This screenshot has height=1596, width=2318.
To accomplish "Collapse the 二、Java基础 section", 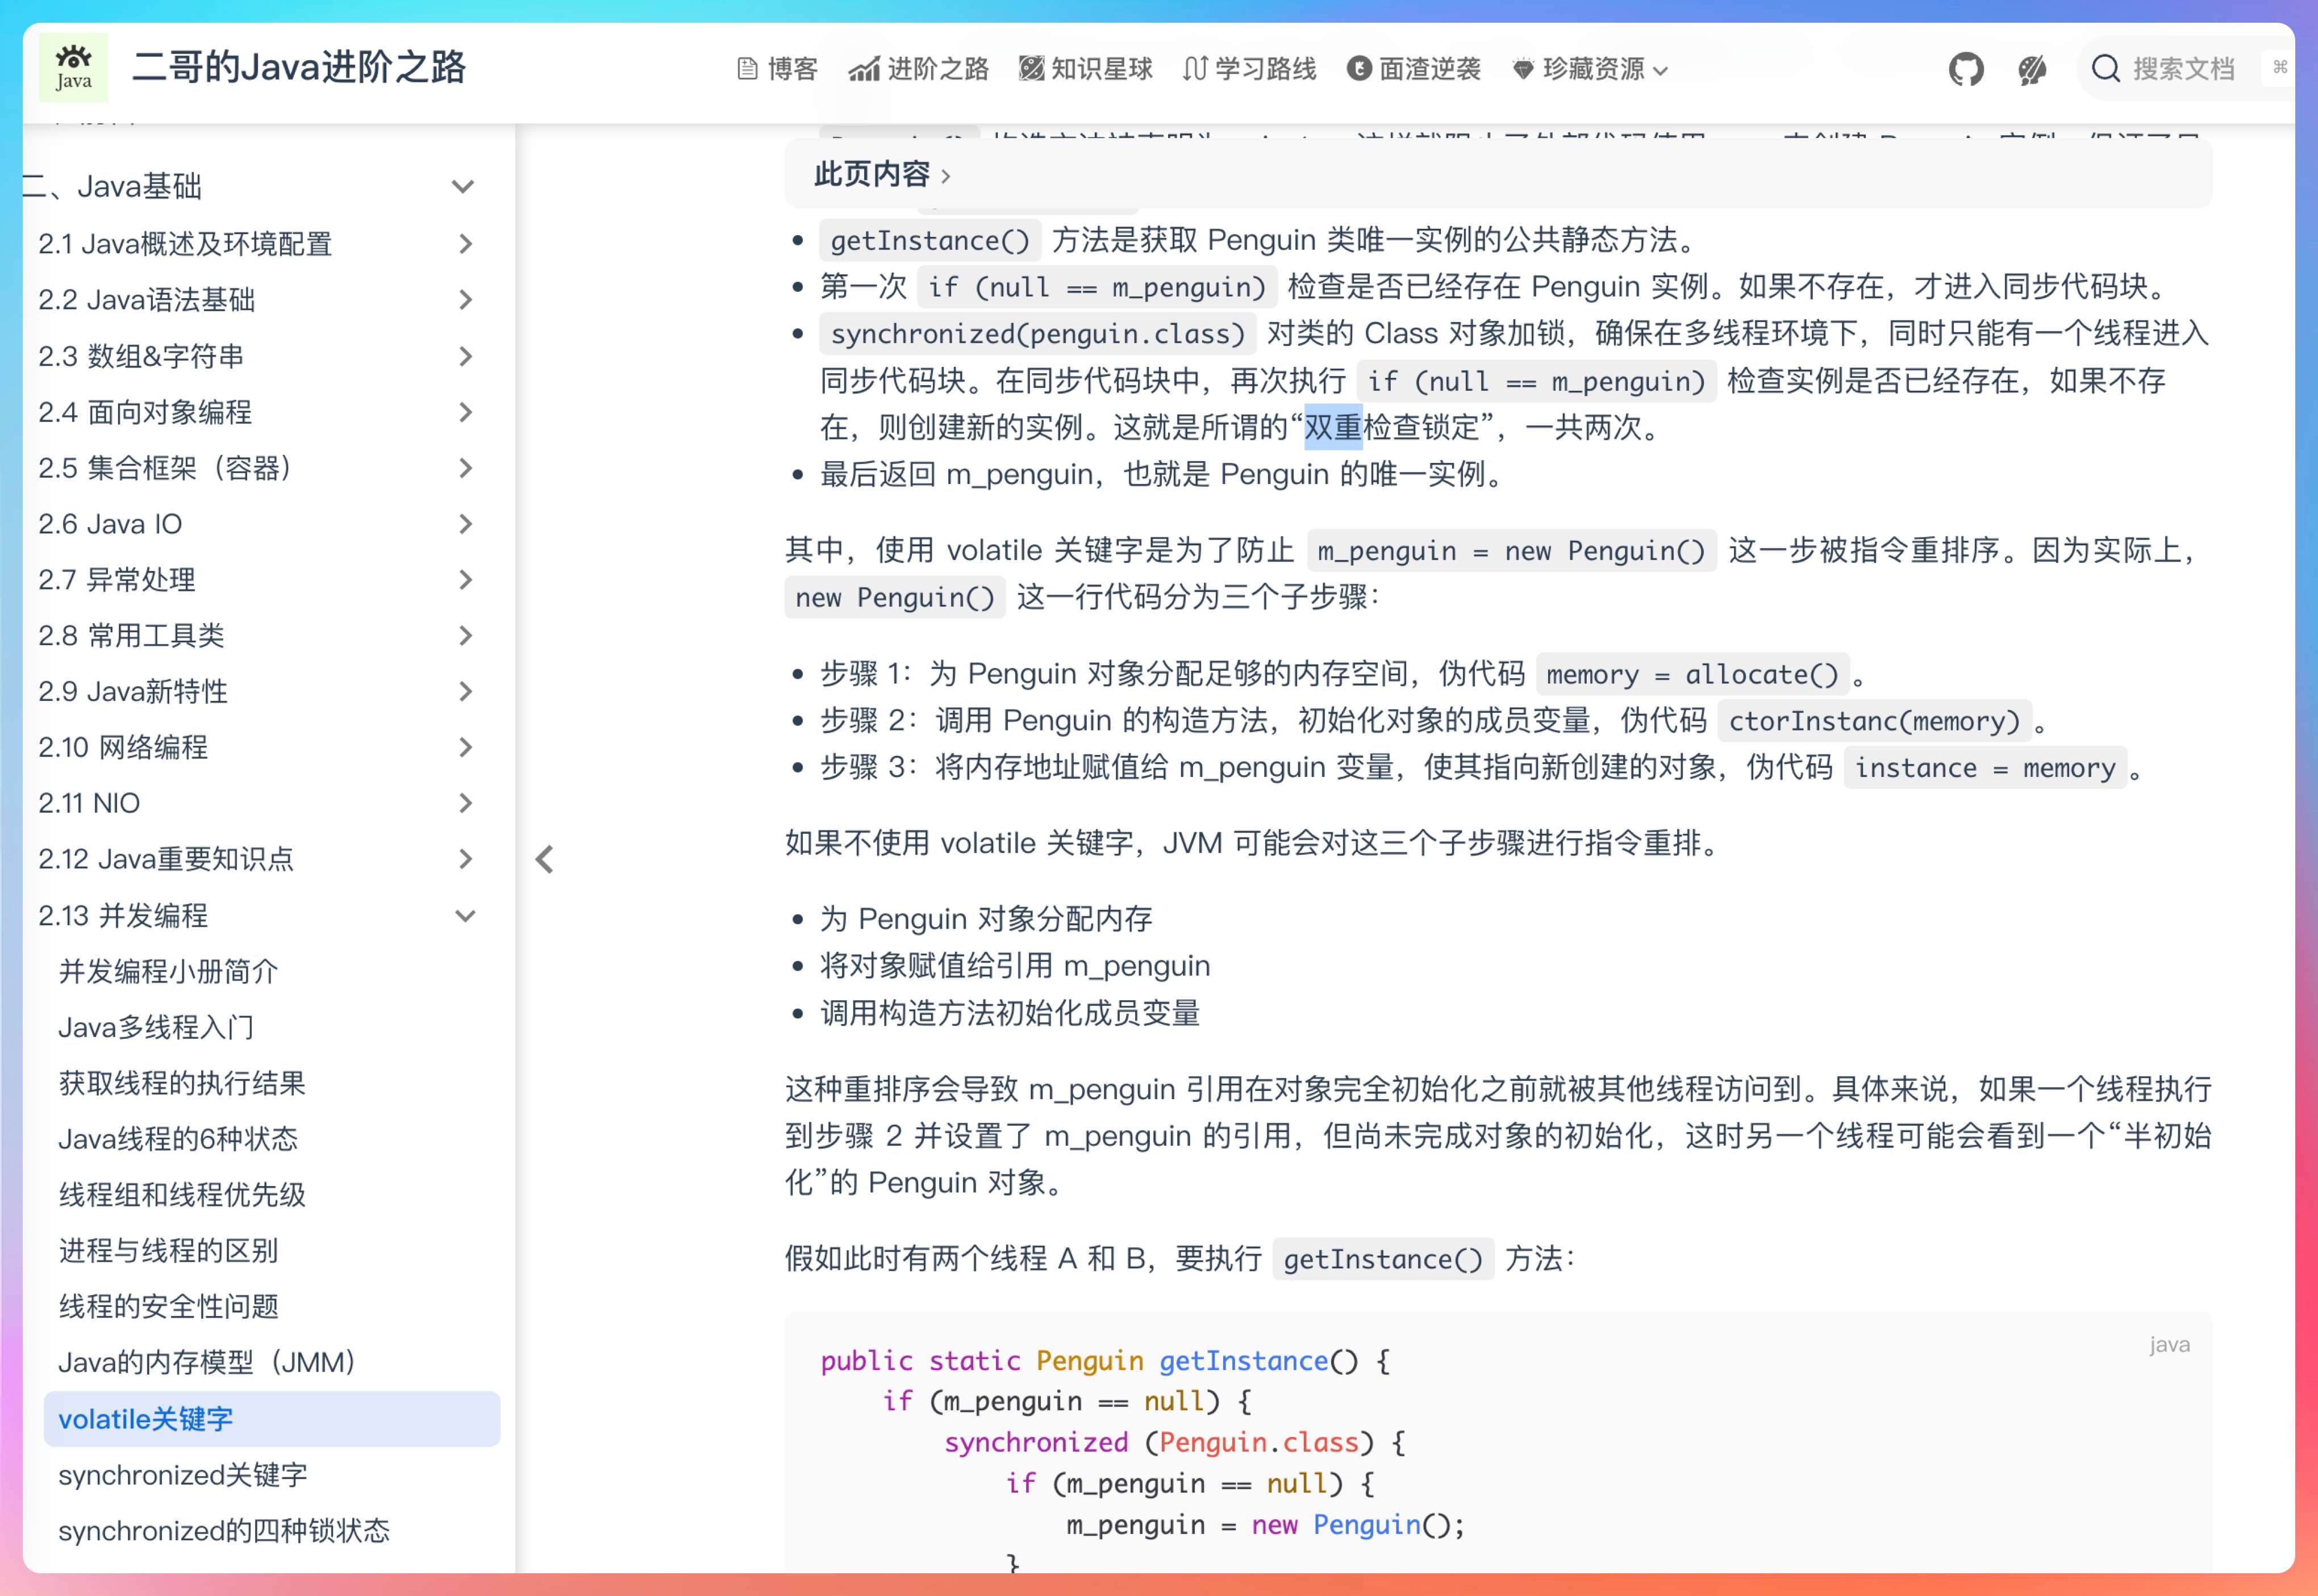I will pos(462,186).
